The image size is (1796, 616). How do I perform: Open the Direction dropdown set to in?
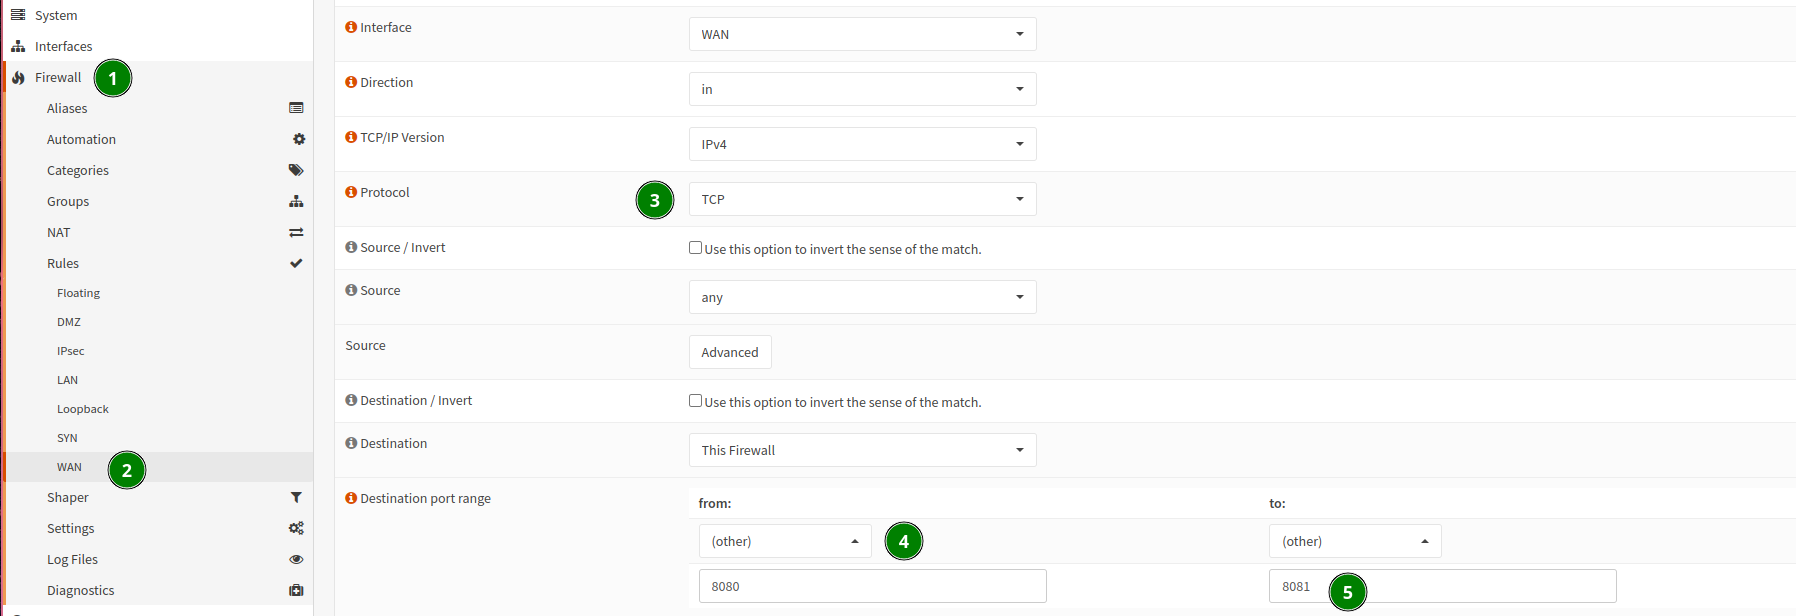click(862, 89)
